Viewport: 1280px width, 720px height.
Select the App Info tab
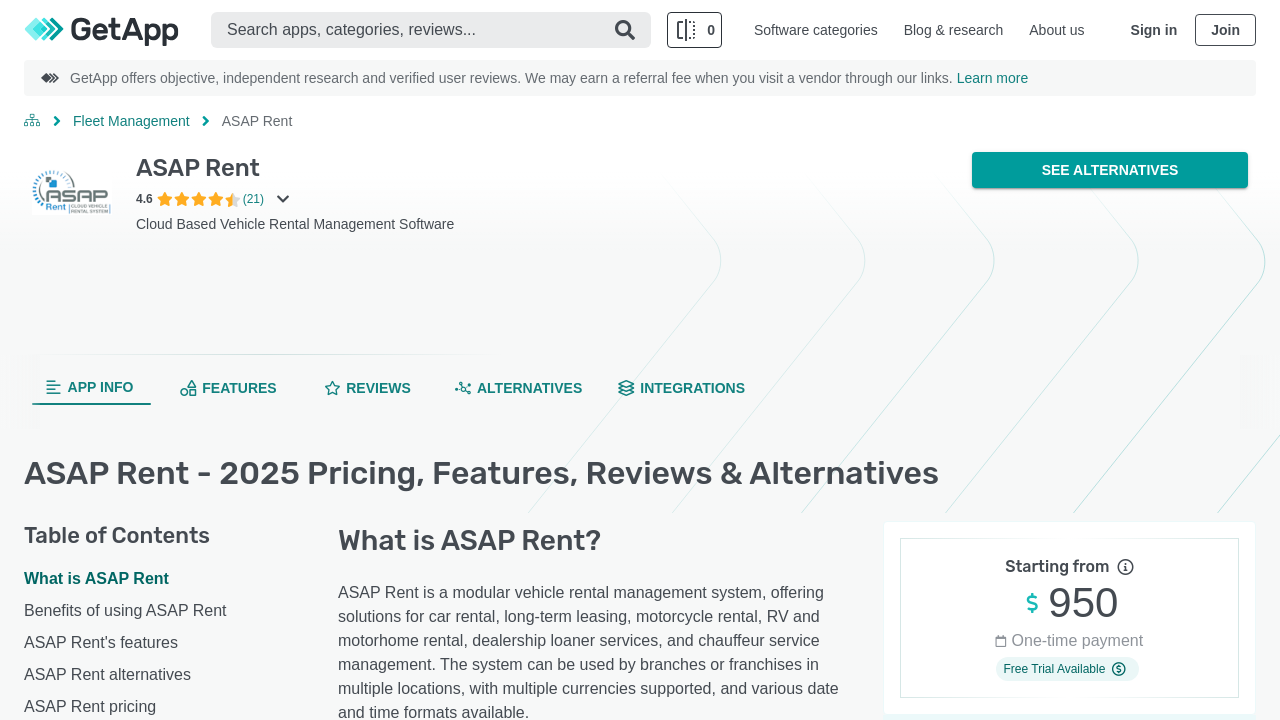(x=91, y=387)
